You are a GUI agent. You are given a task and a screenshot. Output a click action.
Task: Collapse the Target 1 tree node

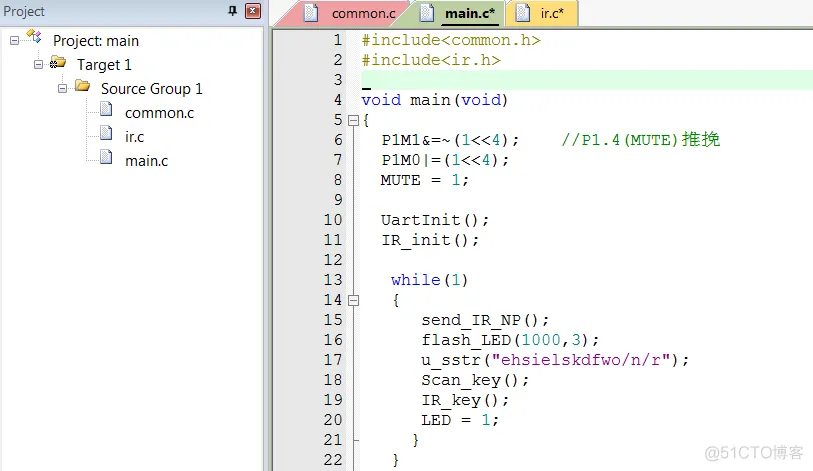pos(39,65)
